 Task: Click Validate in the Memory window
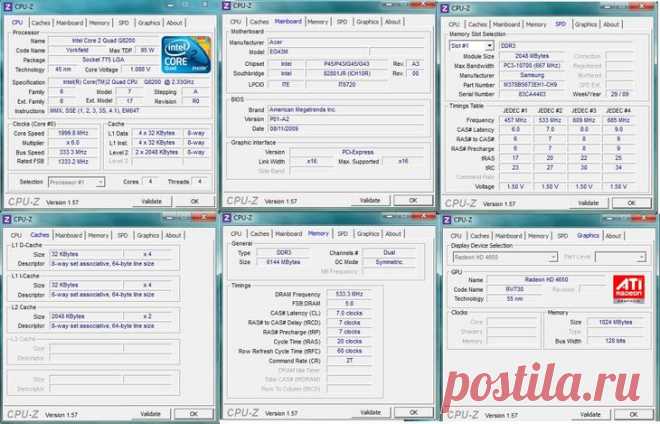[371, 412]
